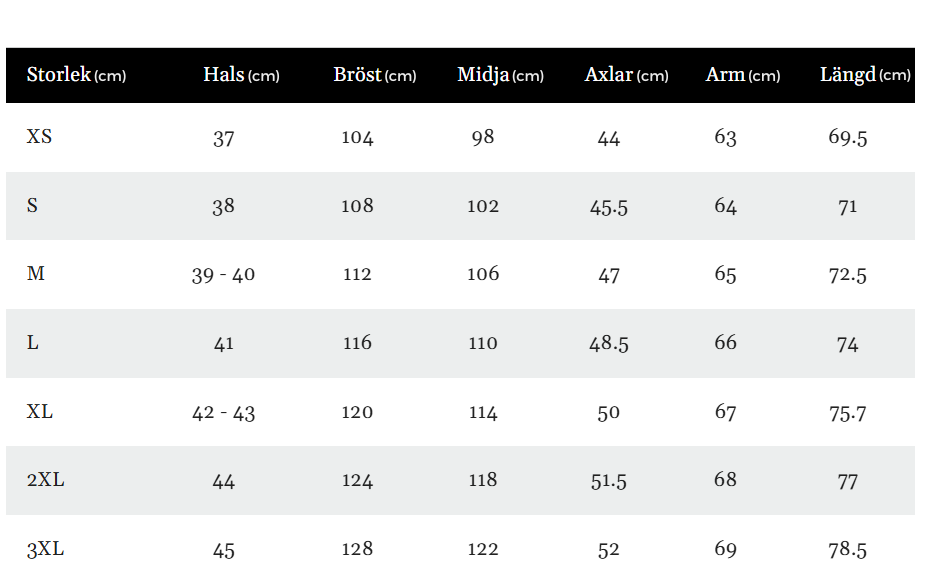Click the 39 - 40 neck value
Viewport: 925px width, 579px height.
pos(223,275)
